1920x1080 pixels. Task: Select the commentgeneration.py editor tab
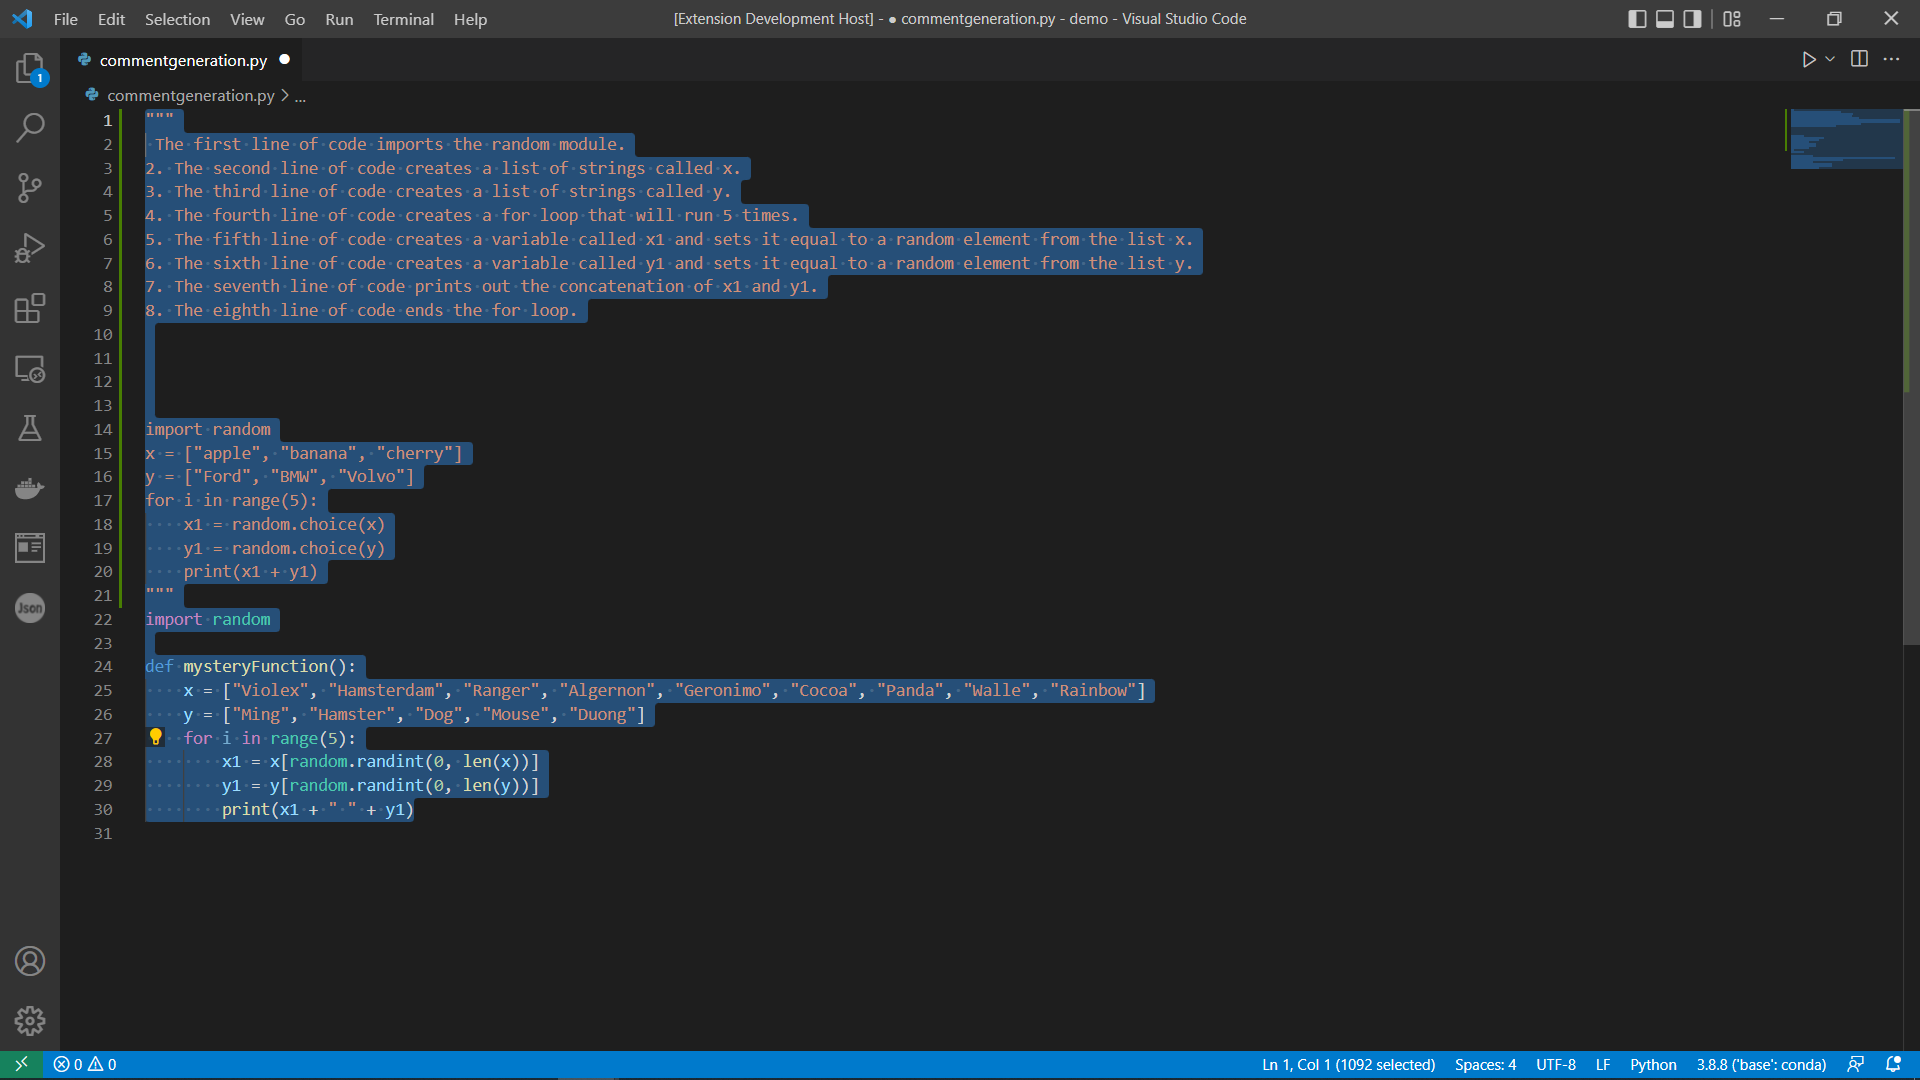(183, 60)
